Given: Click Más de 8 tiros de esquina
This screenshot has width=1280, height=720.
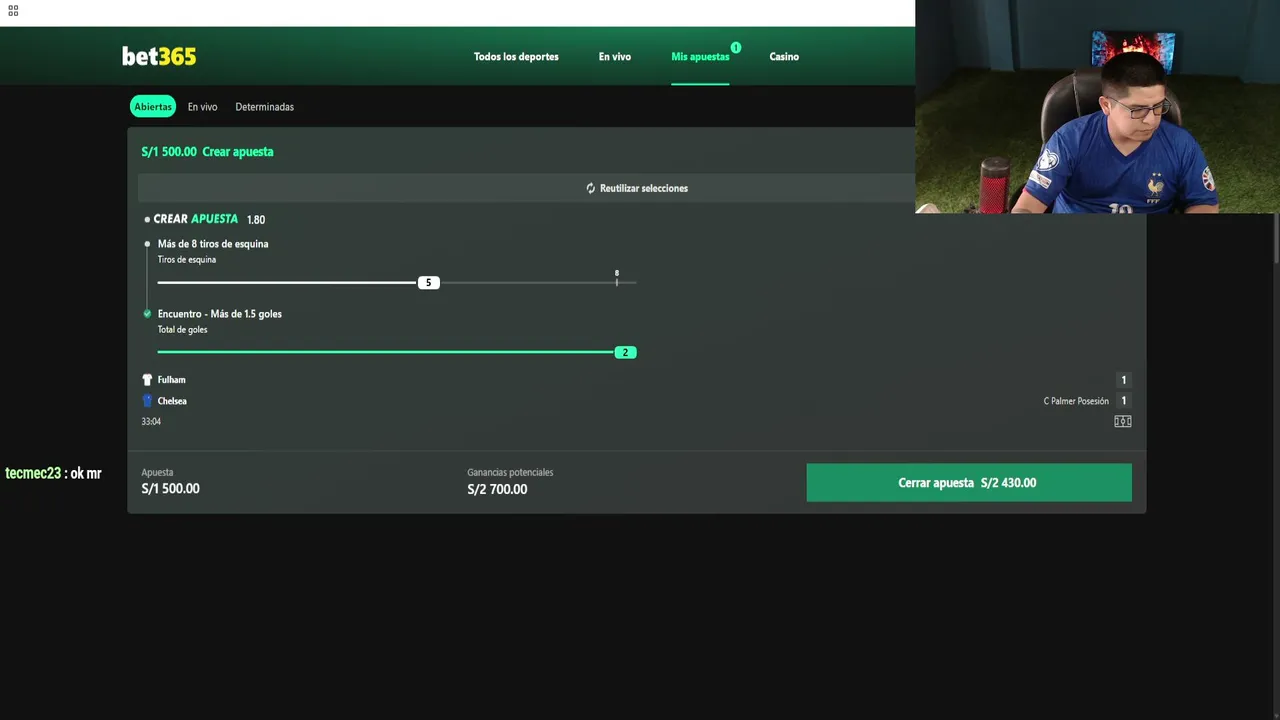Looking at the screenshot, I should pyautogui.click(x=213, y=244).
